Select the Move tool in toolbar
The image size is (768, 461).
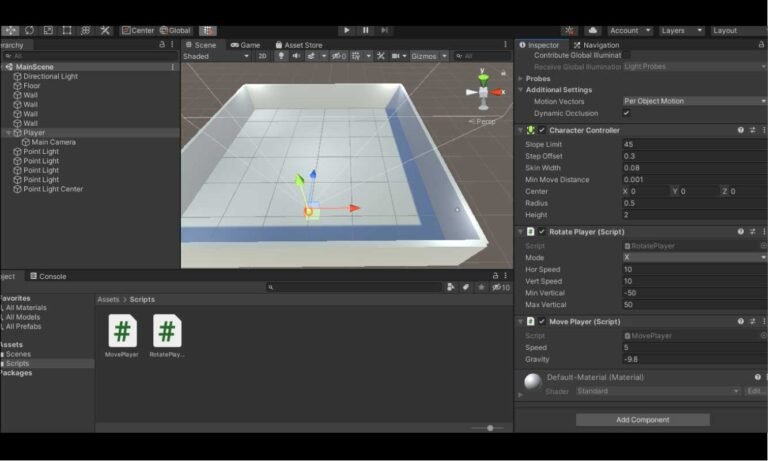click(x=10, y=30)
